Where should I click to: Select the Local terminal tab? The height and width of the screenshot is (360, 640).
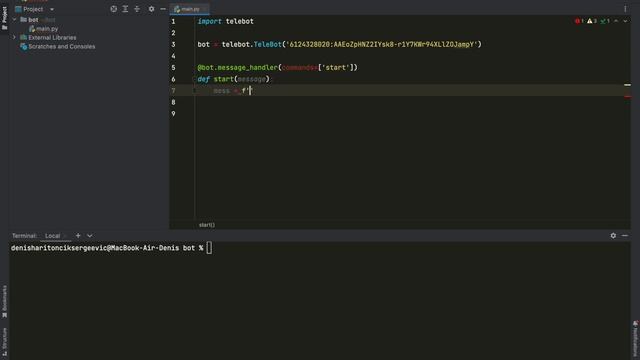(x=52, y=236)
